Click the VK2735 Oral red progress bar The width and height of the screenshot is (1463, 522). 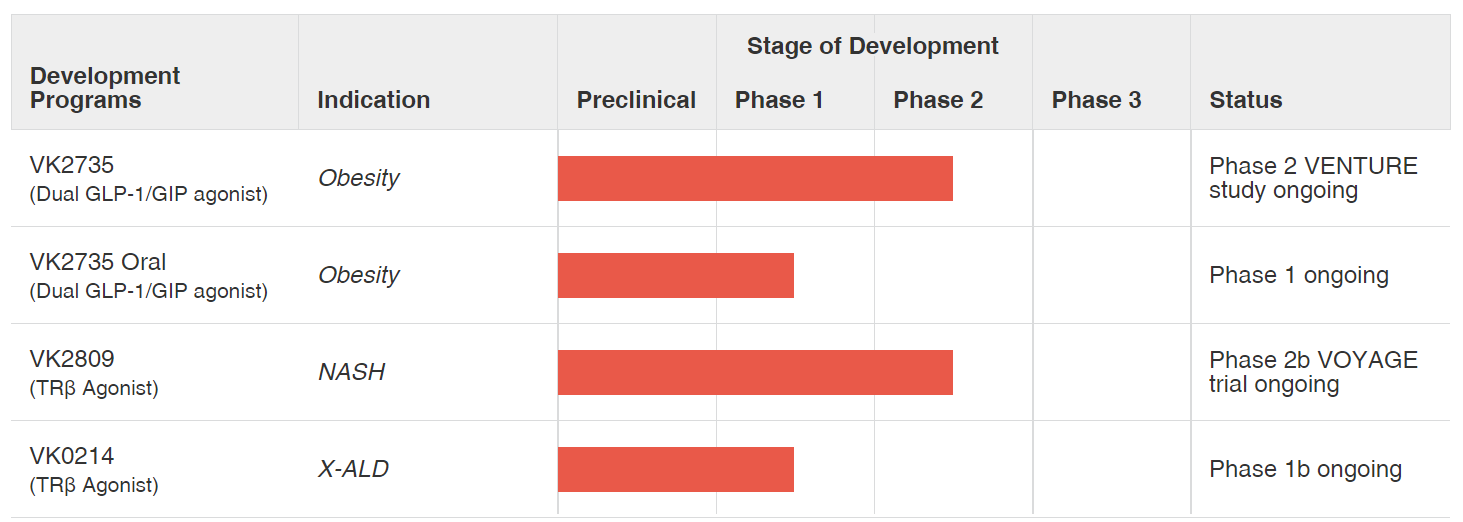[675, 275]
